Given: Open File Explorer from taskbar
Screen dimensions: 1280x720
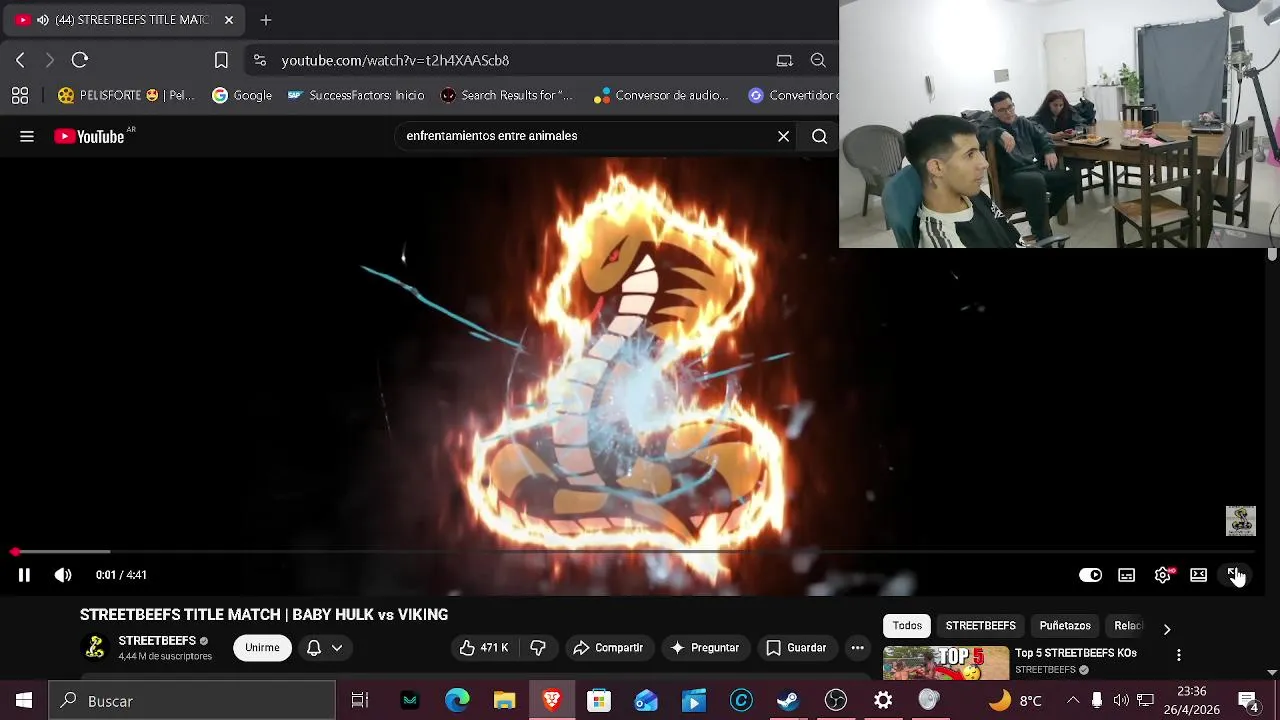Looking at the screenshot, I should pyautogui.click(x=504, y=701).
